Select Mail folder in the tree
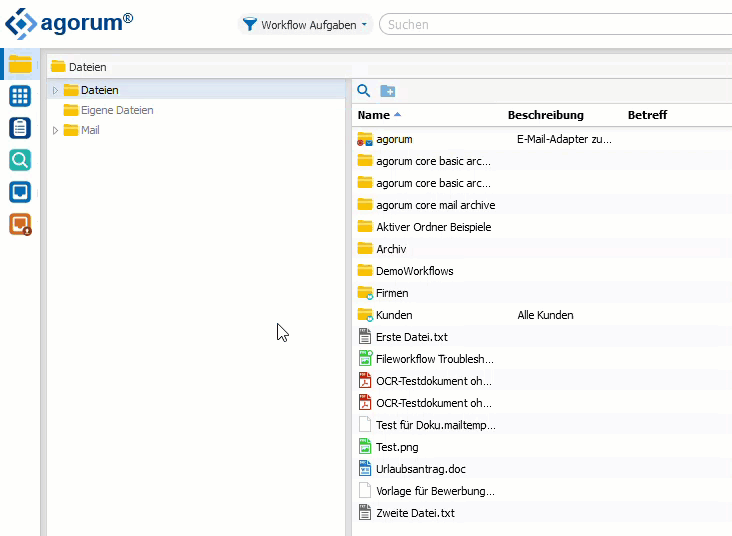This screenshot has width=732, height=536. click(90, 130)
